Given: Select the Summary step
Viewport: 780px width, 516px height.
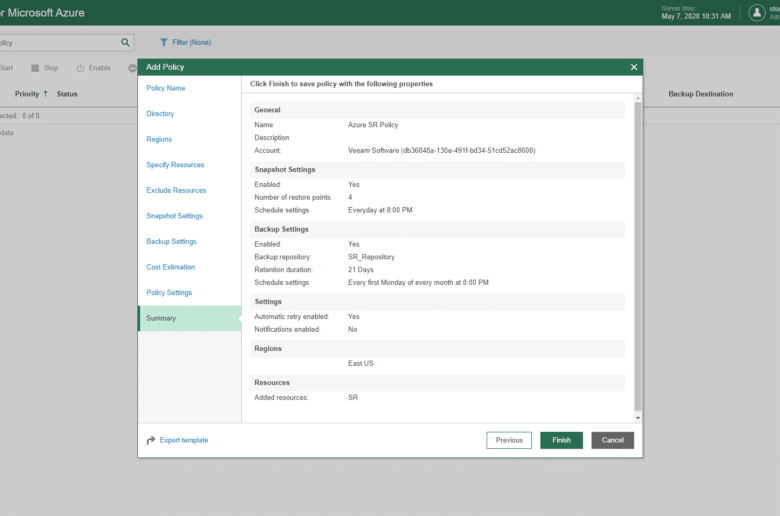Looking at the screenshot, I should (190, 318).
